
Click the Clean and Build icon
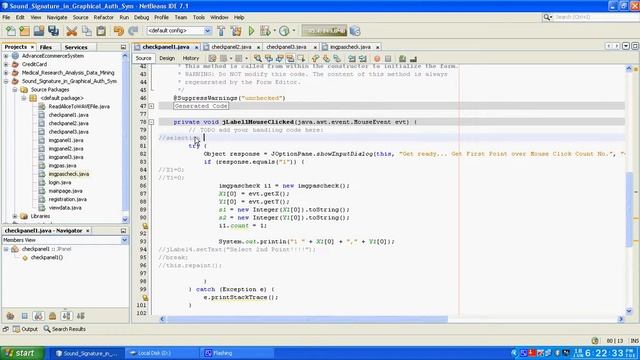click(x=236, y=31)
